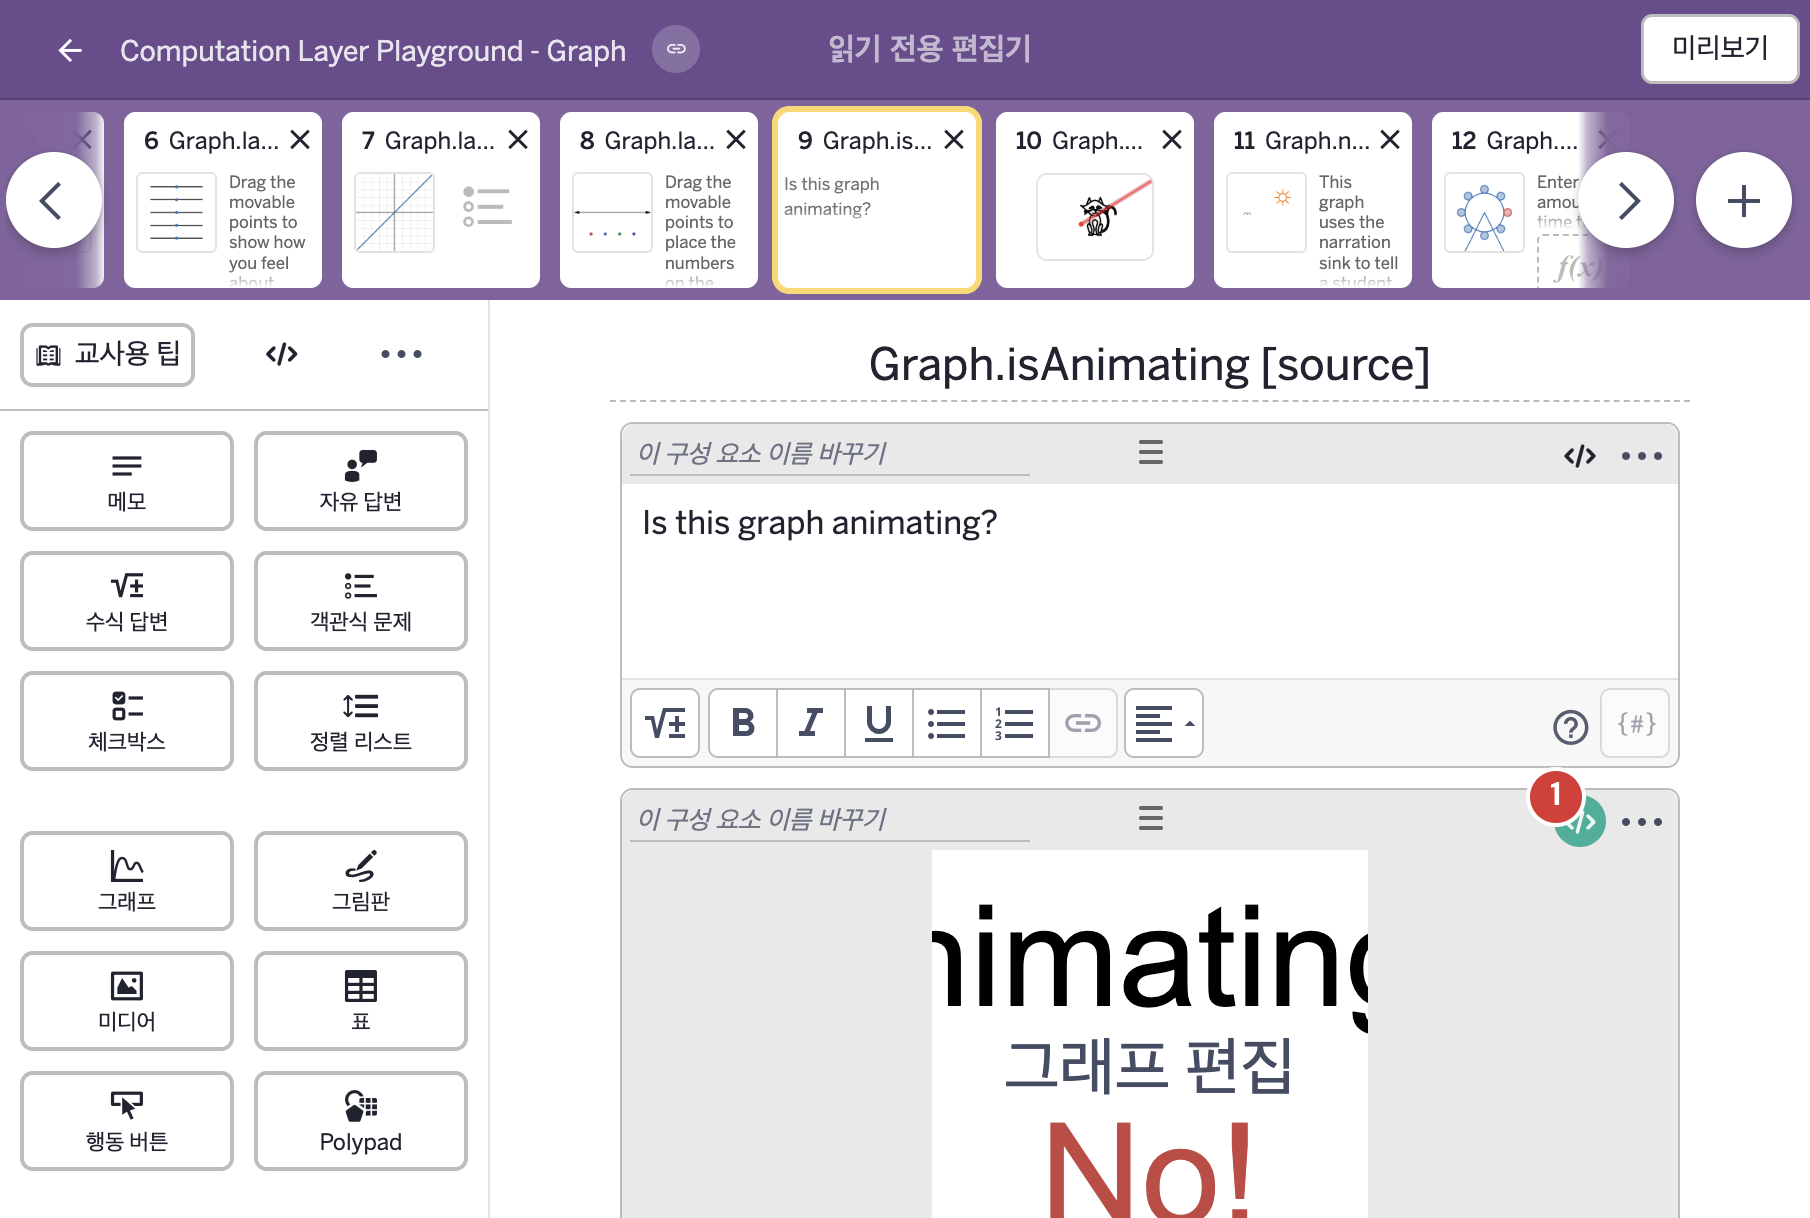
Task: Insert variable with the {#} button
Action: [x=1636, y=723]
